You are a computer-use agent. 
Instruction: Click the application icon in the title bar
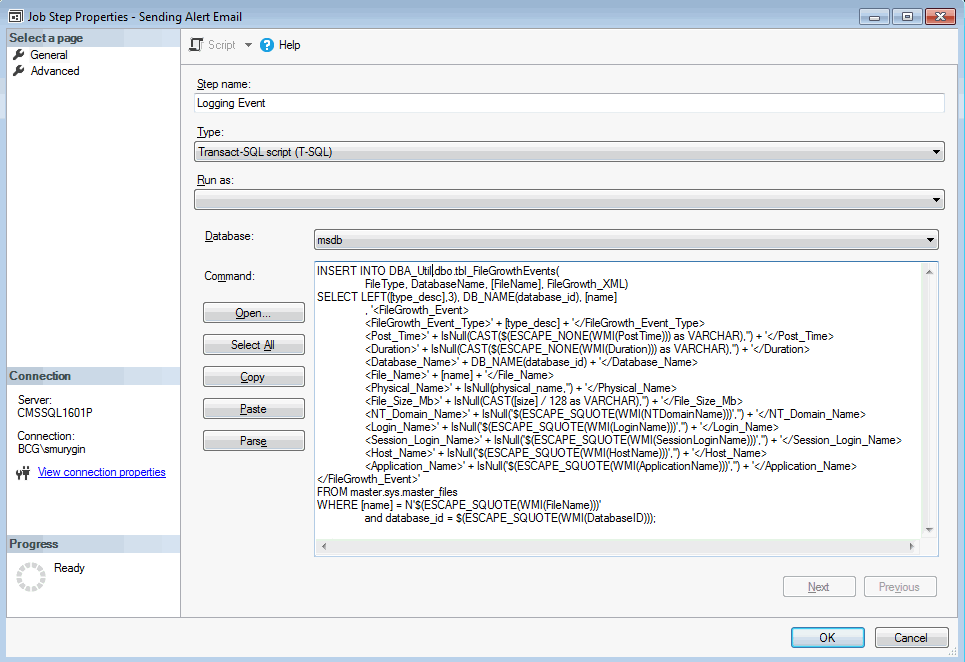click(14, 15)
